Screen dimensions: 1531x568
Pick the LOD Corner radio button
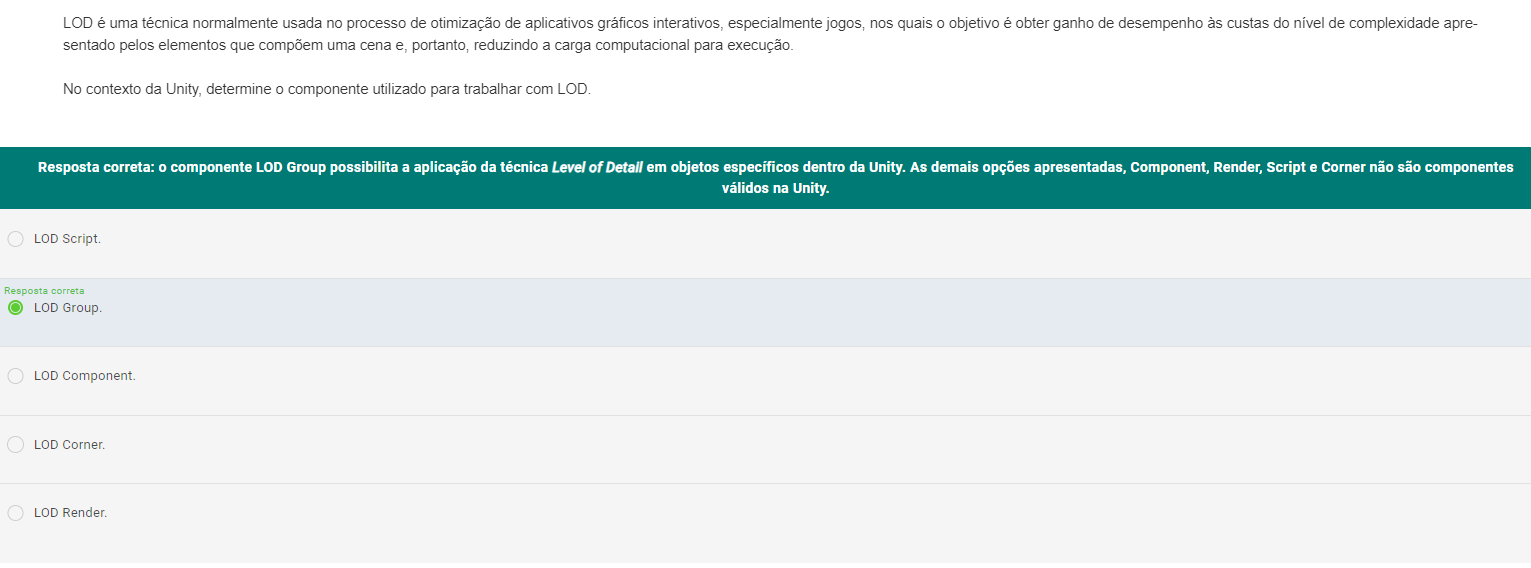[x=15, y=444]
